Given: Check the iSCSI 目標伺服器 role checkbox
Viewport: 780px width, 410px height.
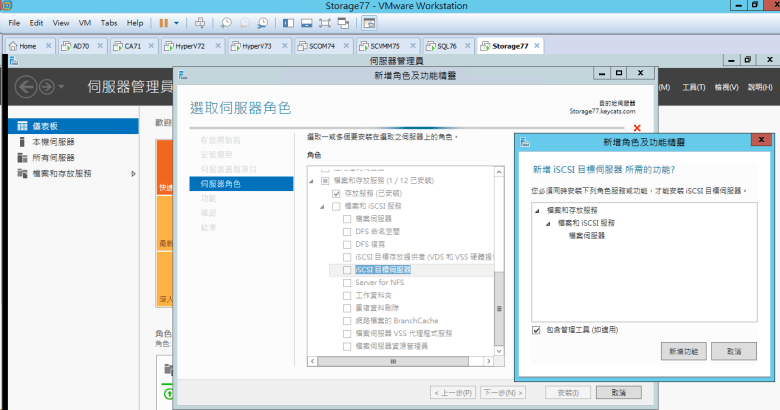Looking at the screenshot, I should (x=347, y=270).
